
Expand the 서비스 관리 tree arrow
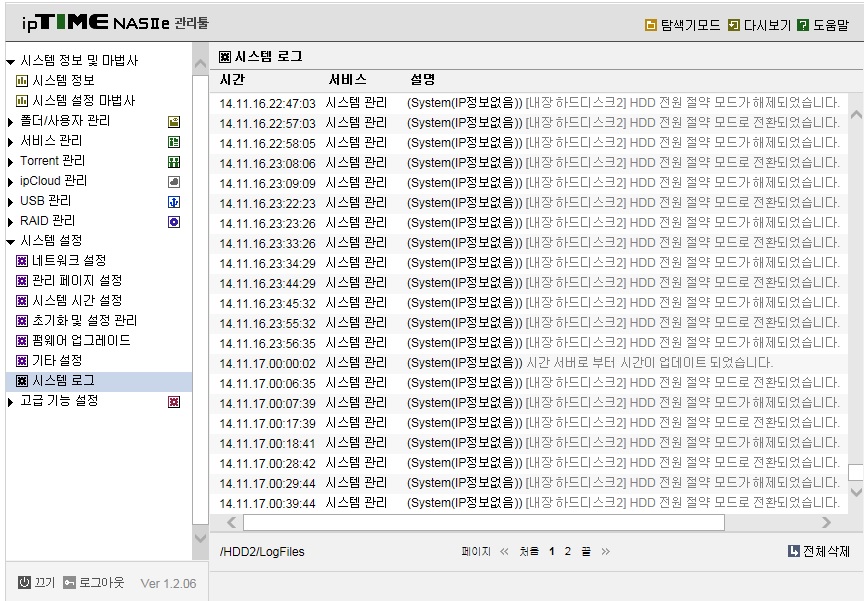pyautogui.click(x=10, y=142)
